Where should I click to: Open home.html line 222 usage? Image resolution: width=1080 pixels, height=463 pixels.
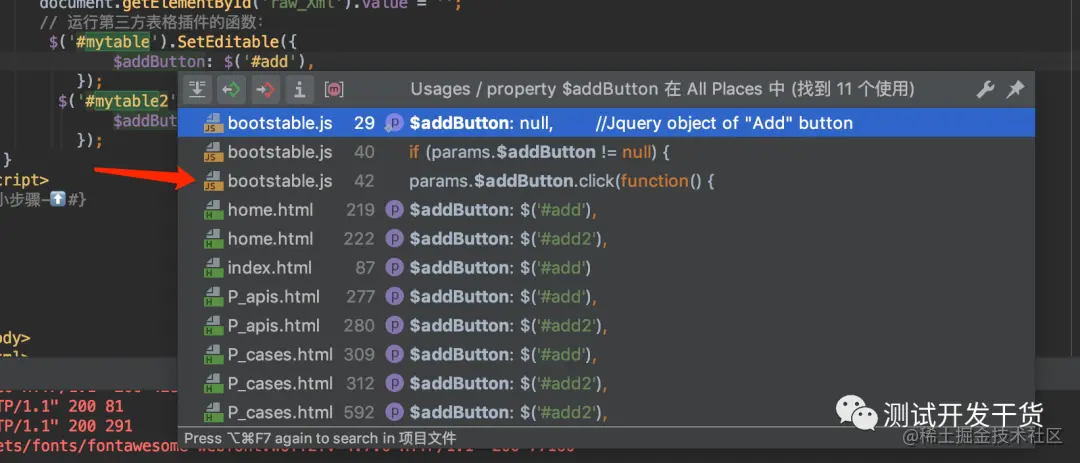pos(606,239)
